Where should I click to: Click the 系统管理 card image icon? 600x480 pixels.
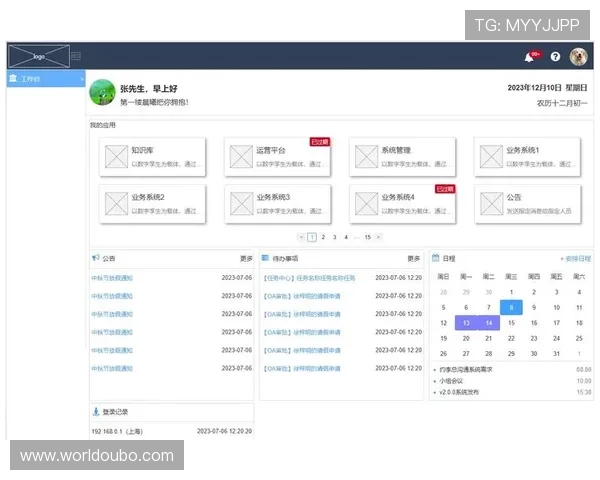(x=366, y=157)
